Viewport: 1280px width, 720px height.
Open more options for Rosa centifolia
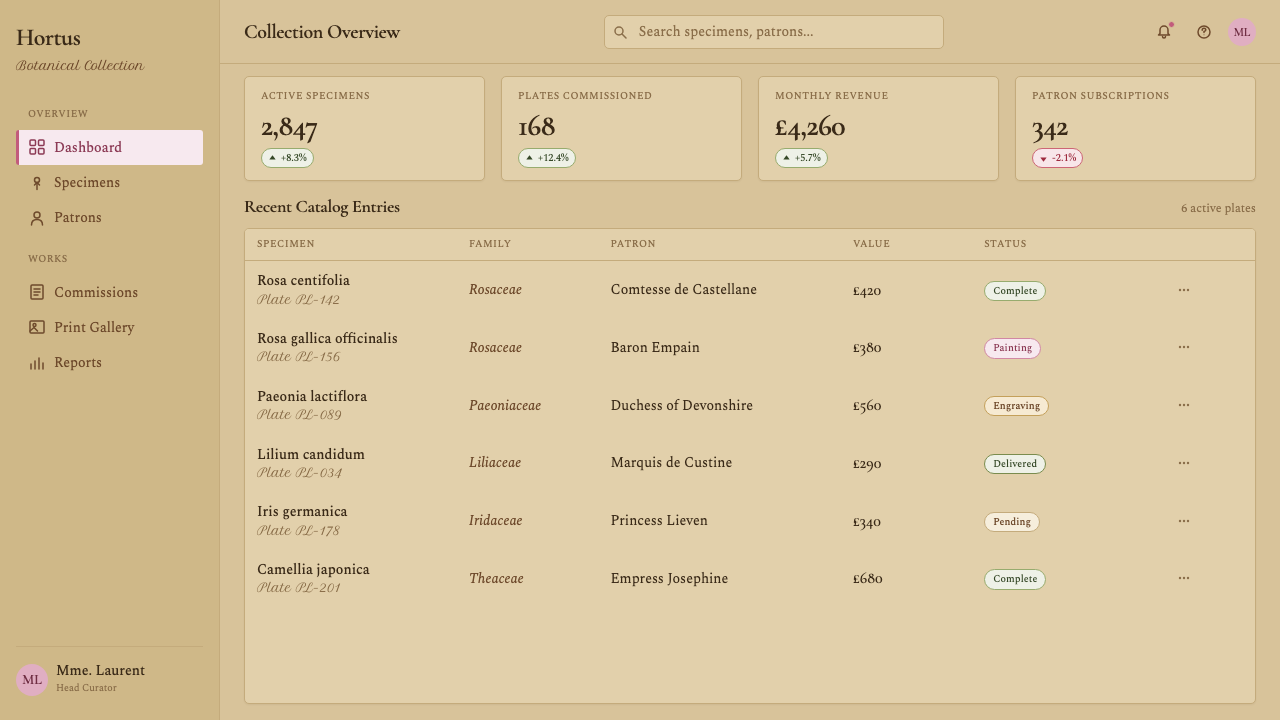tap(1184, 290)
